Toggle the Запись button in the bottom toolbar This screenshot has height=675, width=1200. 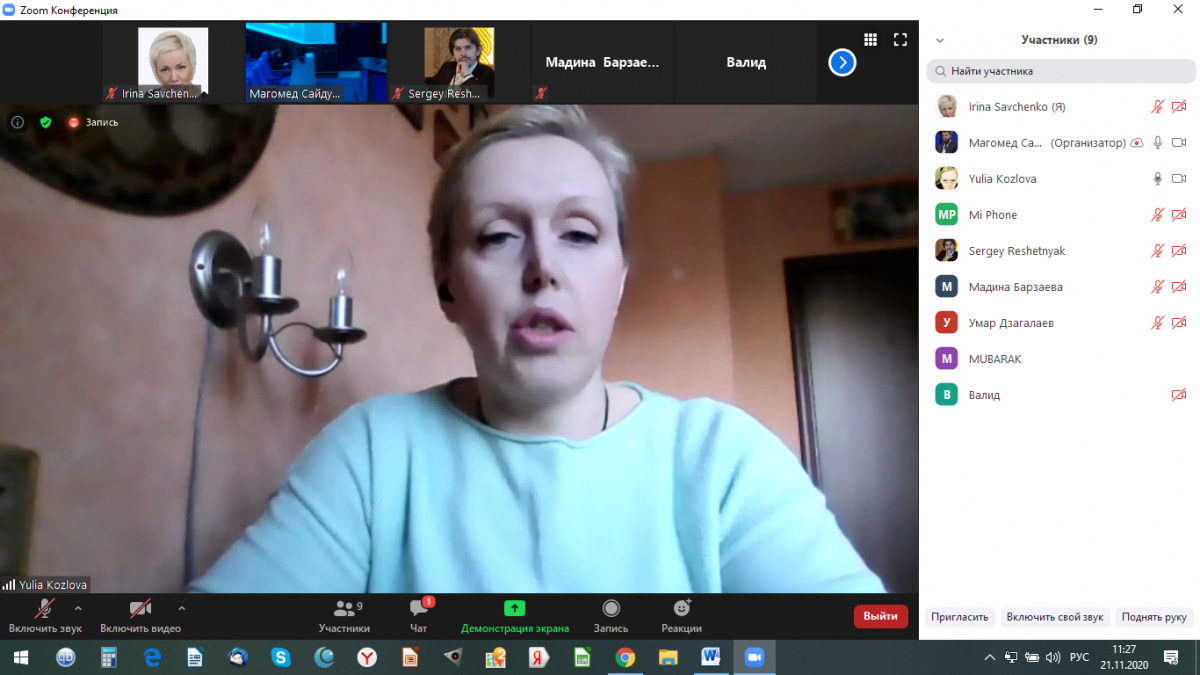tap(611, 616)
